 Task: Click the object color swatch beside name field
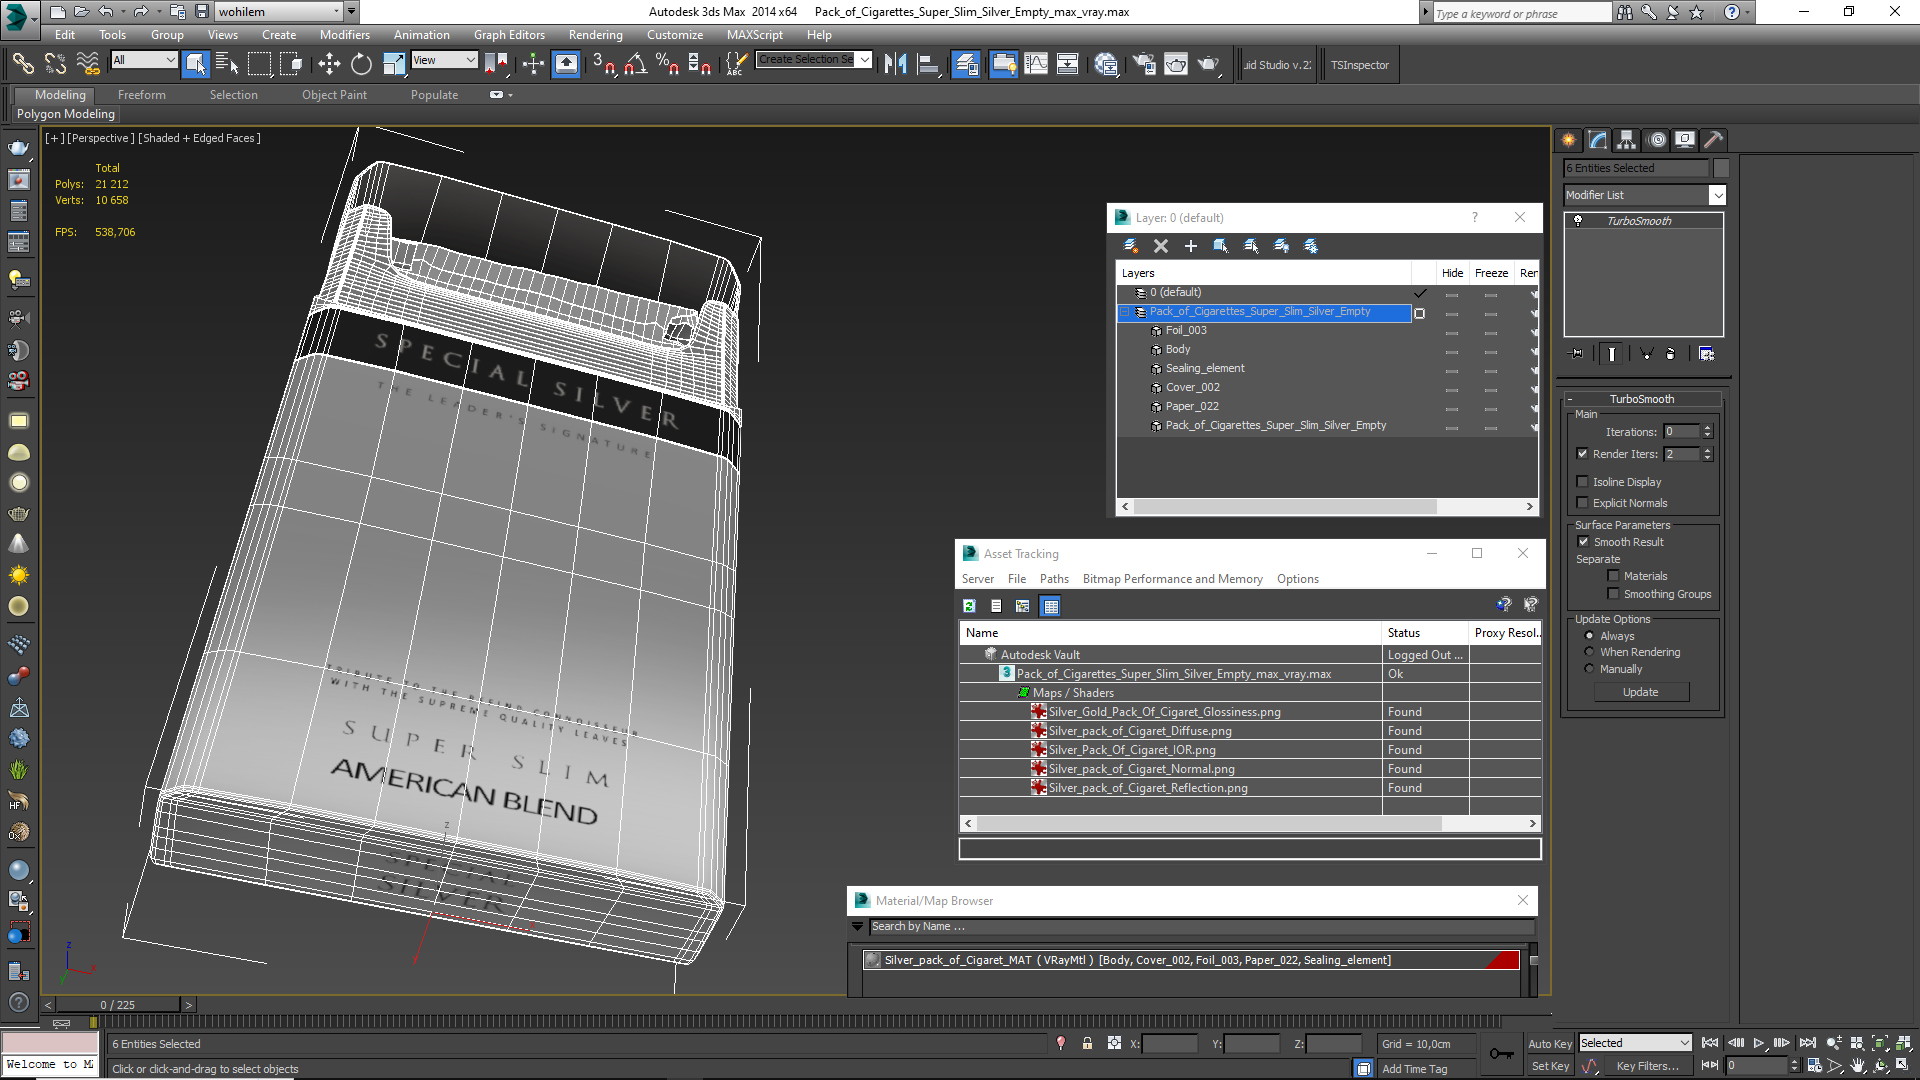point(1721,168)
